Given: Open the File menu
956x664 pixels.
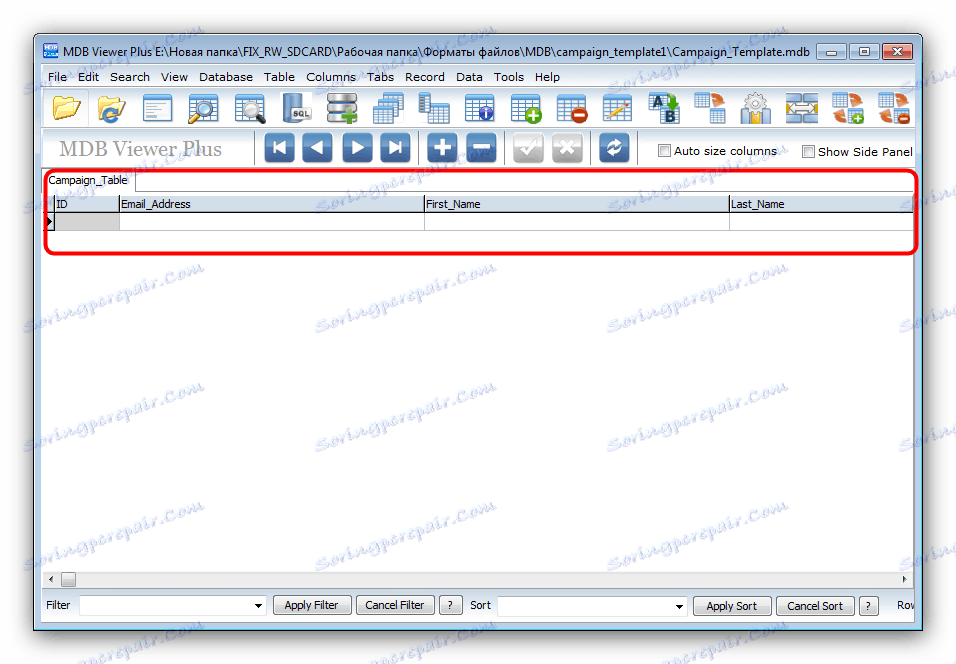Looking at the screenshot, I should coord(57,77).
